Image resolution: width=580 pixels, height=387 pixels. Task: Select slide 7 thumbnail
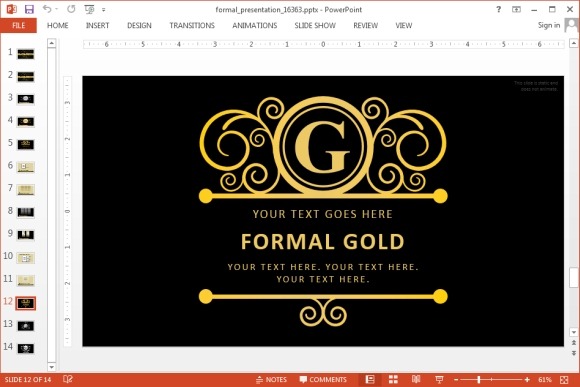point(26,190)
